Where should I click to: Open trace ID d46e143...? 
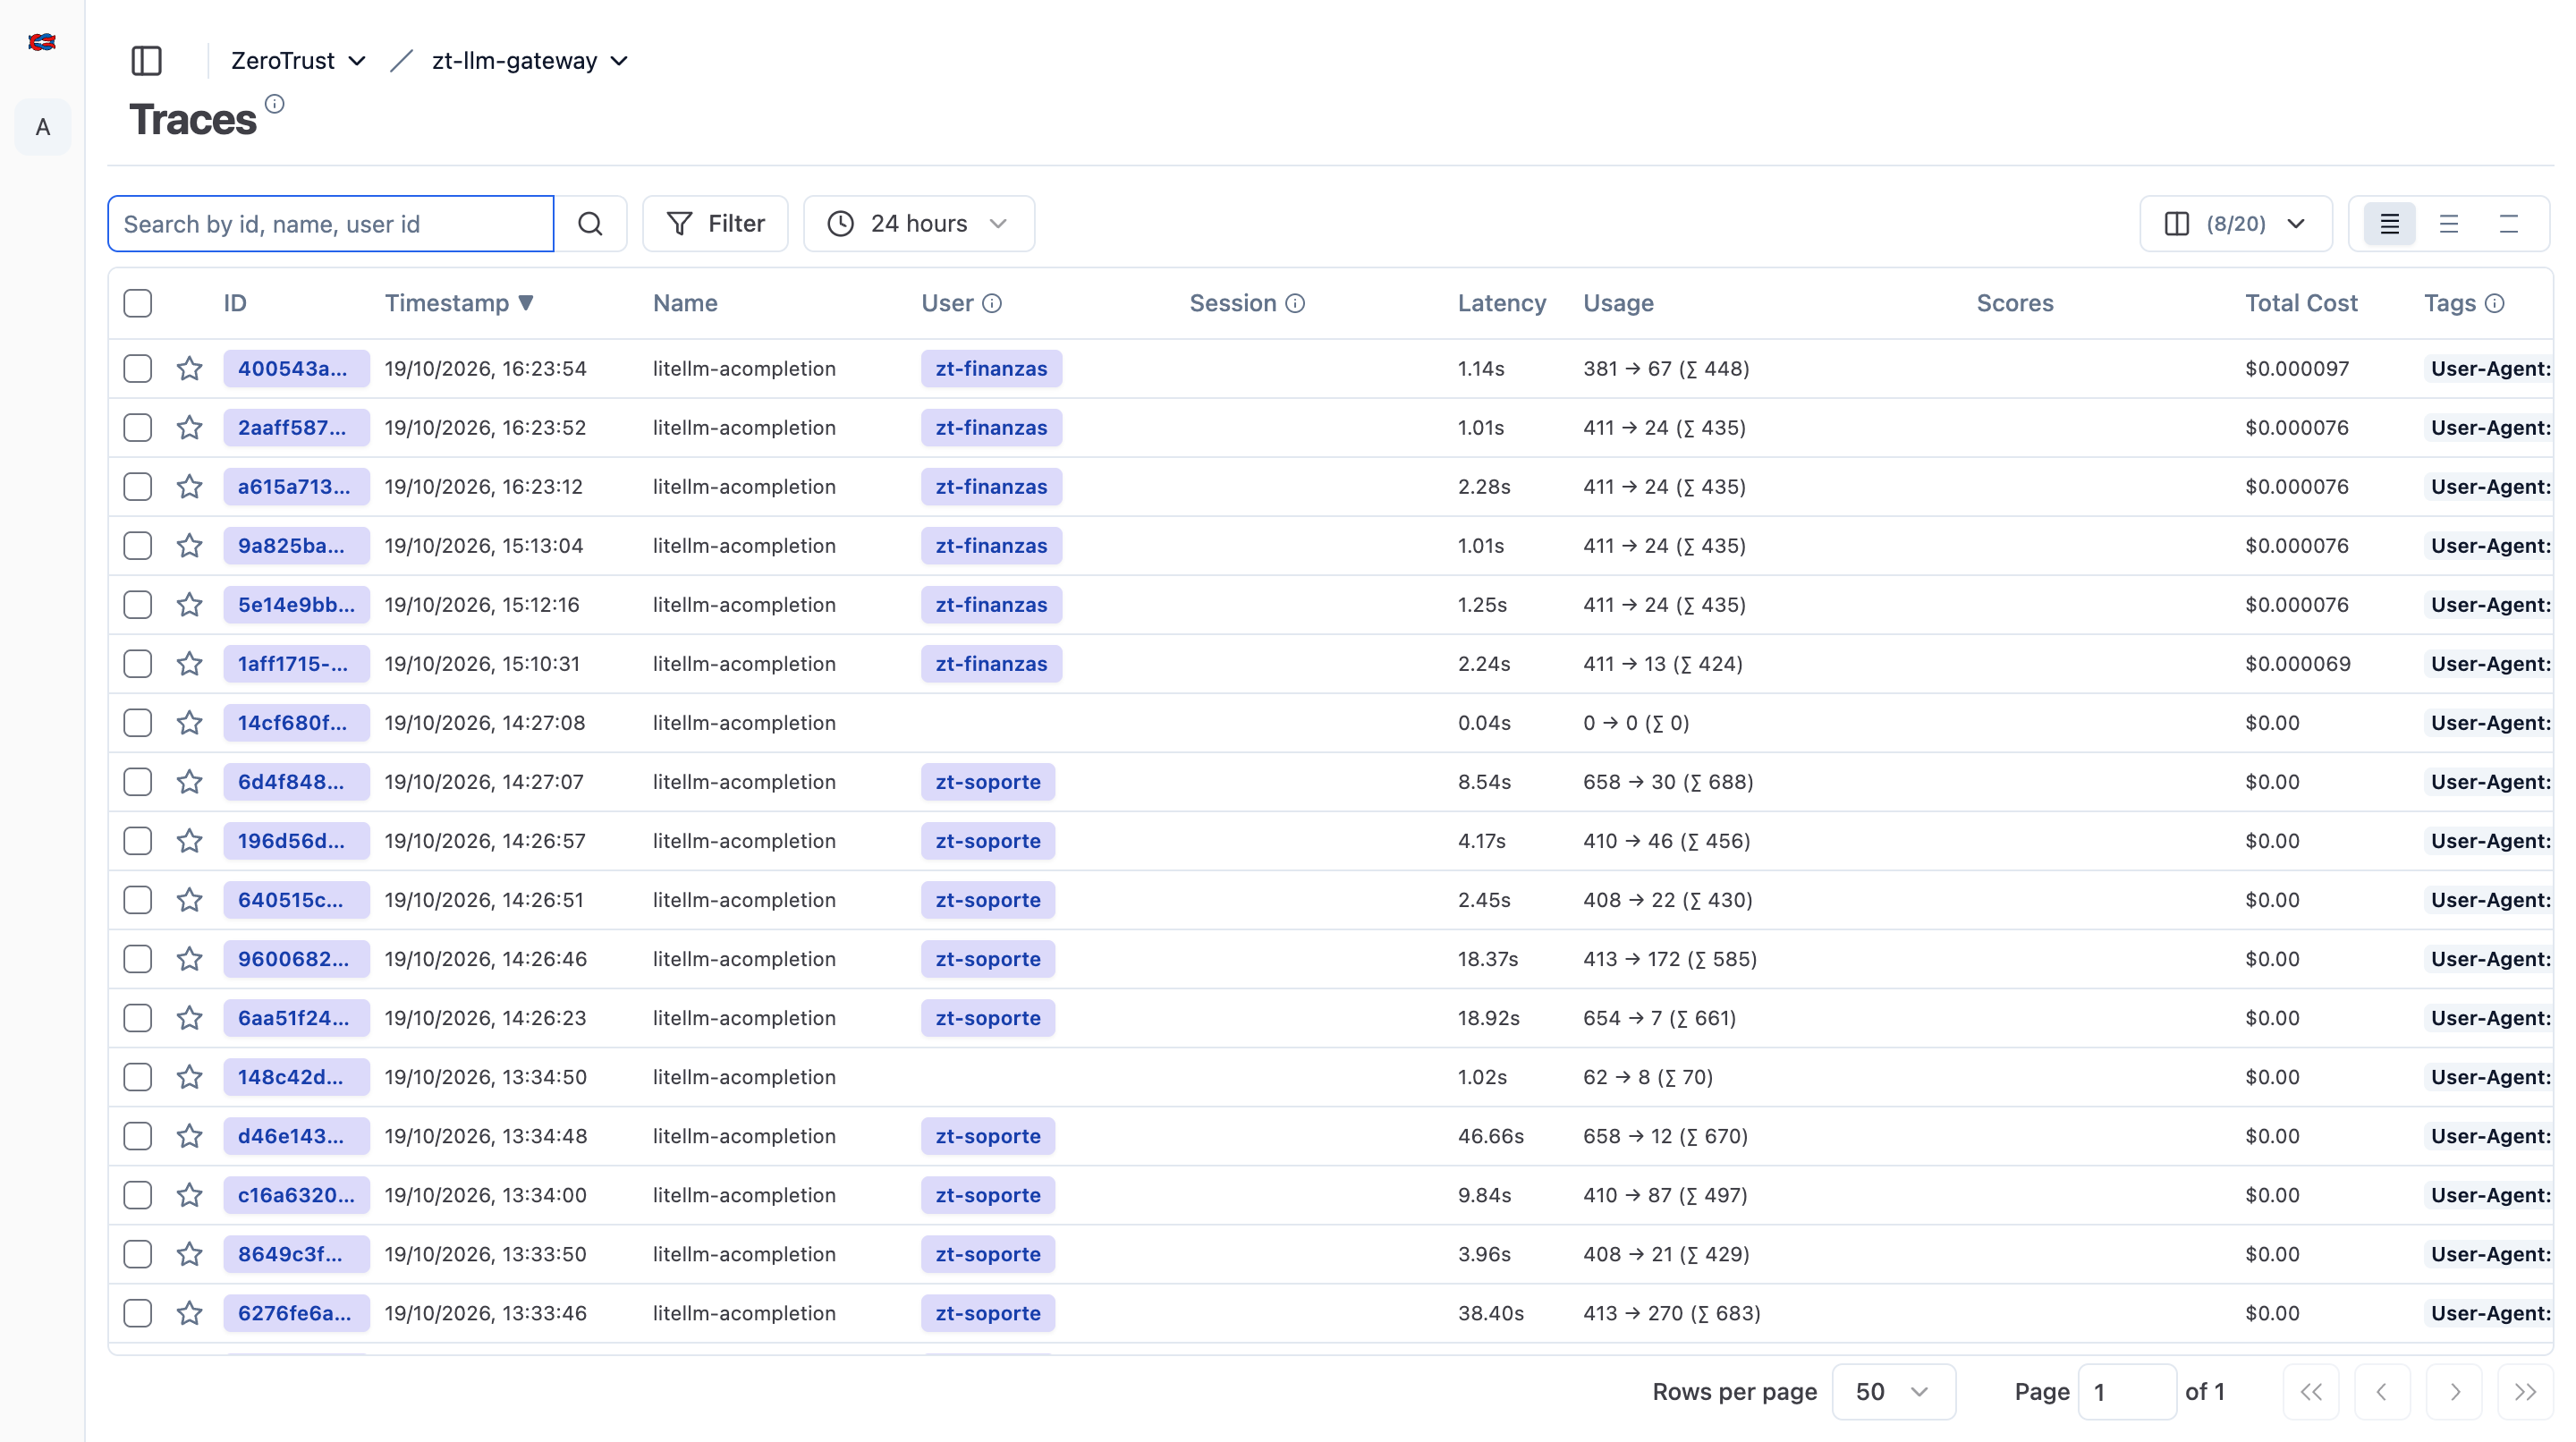coord(296,1136)
